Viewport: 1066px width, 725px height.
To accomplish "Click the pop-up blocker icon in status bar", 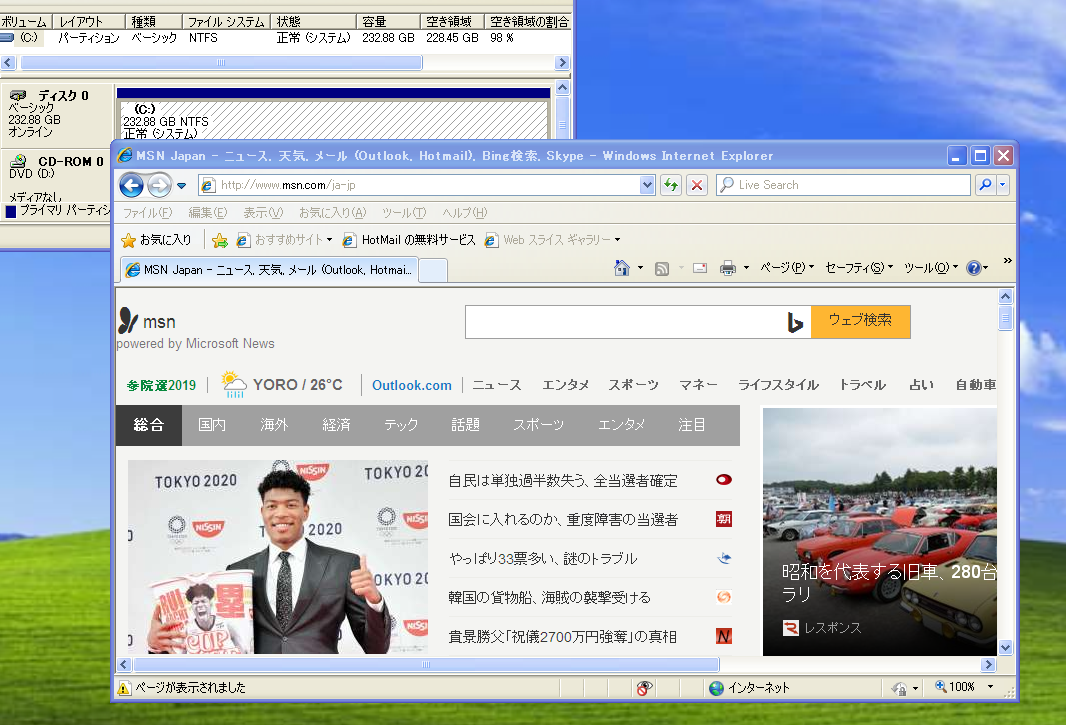I will pos(644,688).
